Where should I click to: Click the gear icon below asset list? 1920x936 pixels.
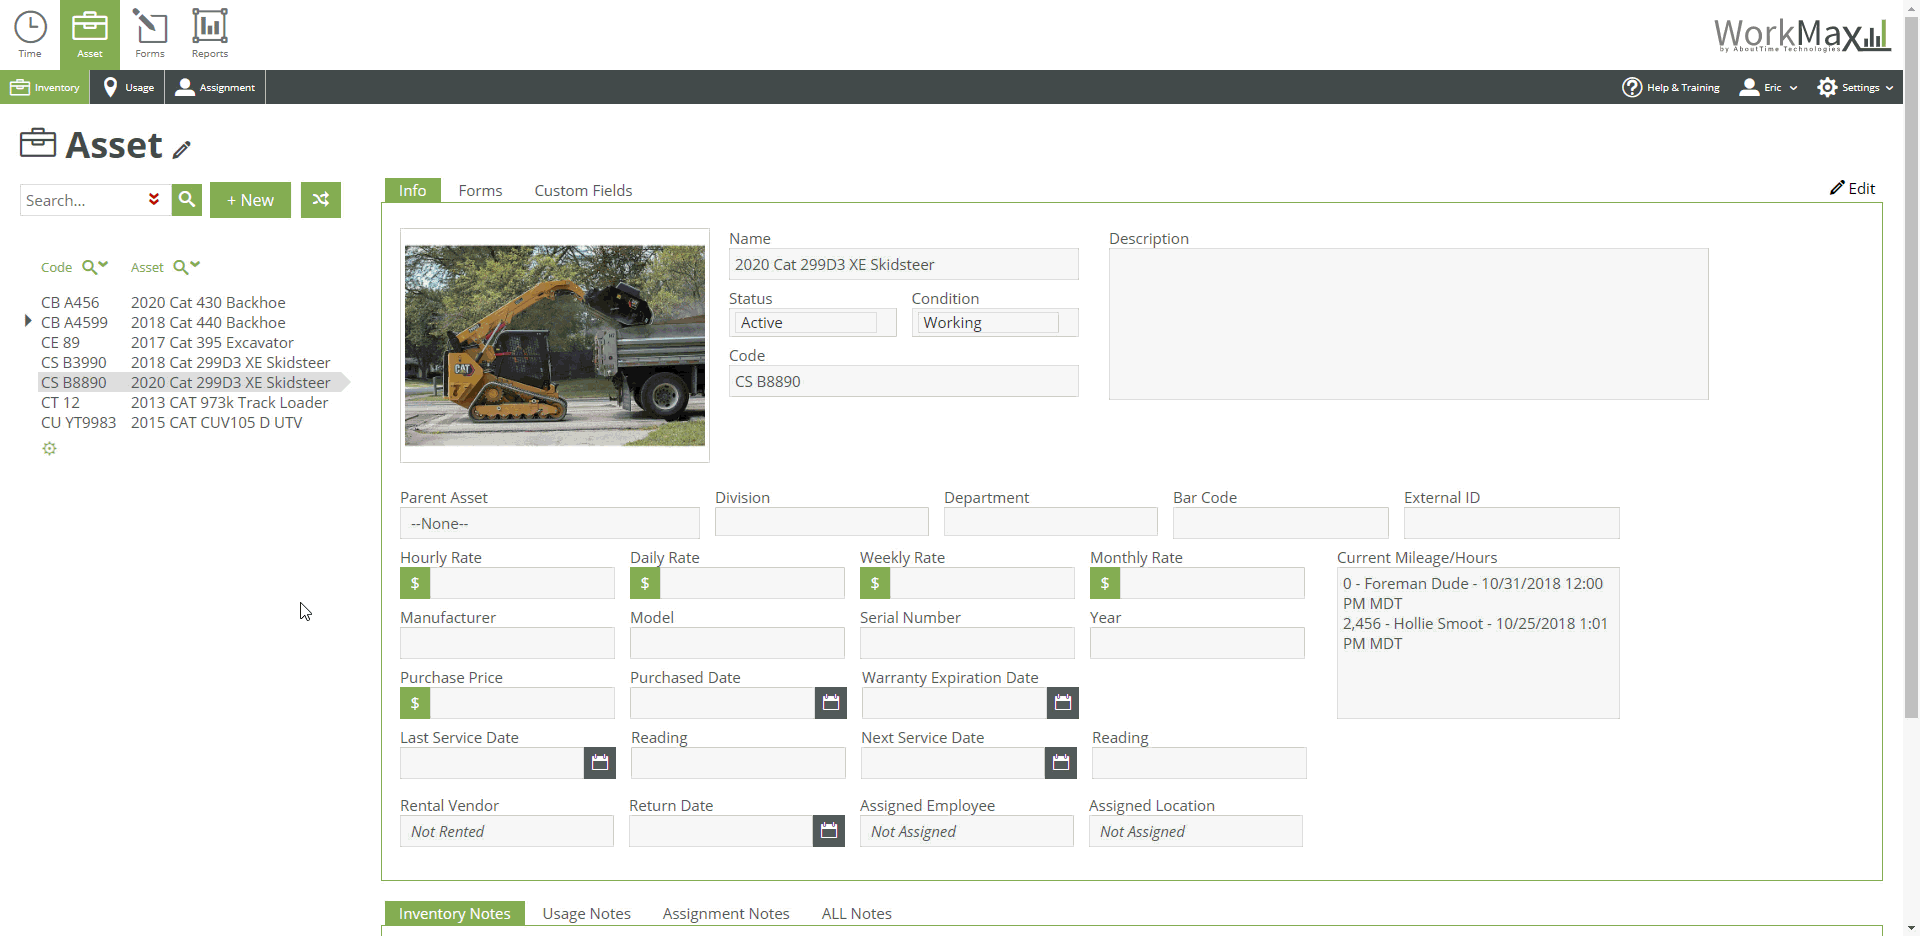pyautogui.click(x=49, y=449)
